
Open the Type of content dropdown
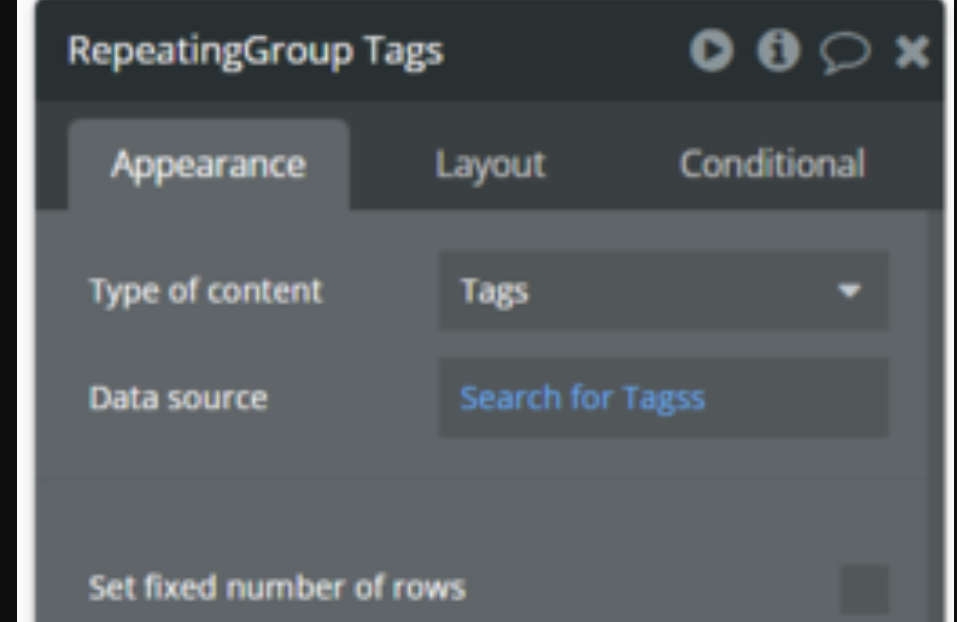(x=663, y=291)
